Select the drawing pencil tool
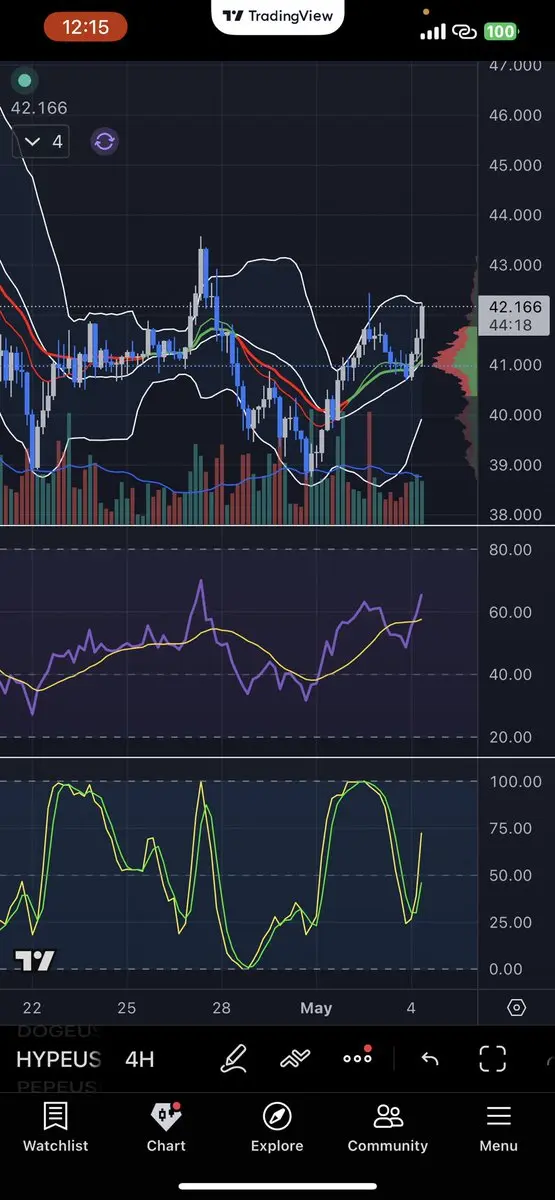555x1200 pixels. click(233, 1059)
